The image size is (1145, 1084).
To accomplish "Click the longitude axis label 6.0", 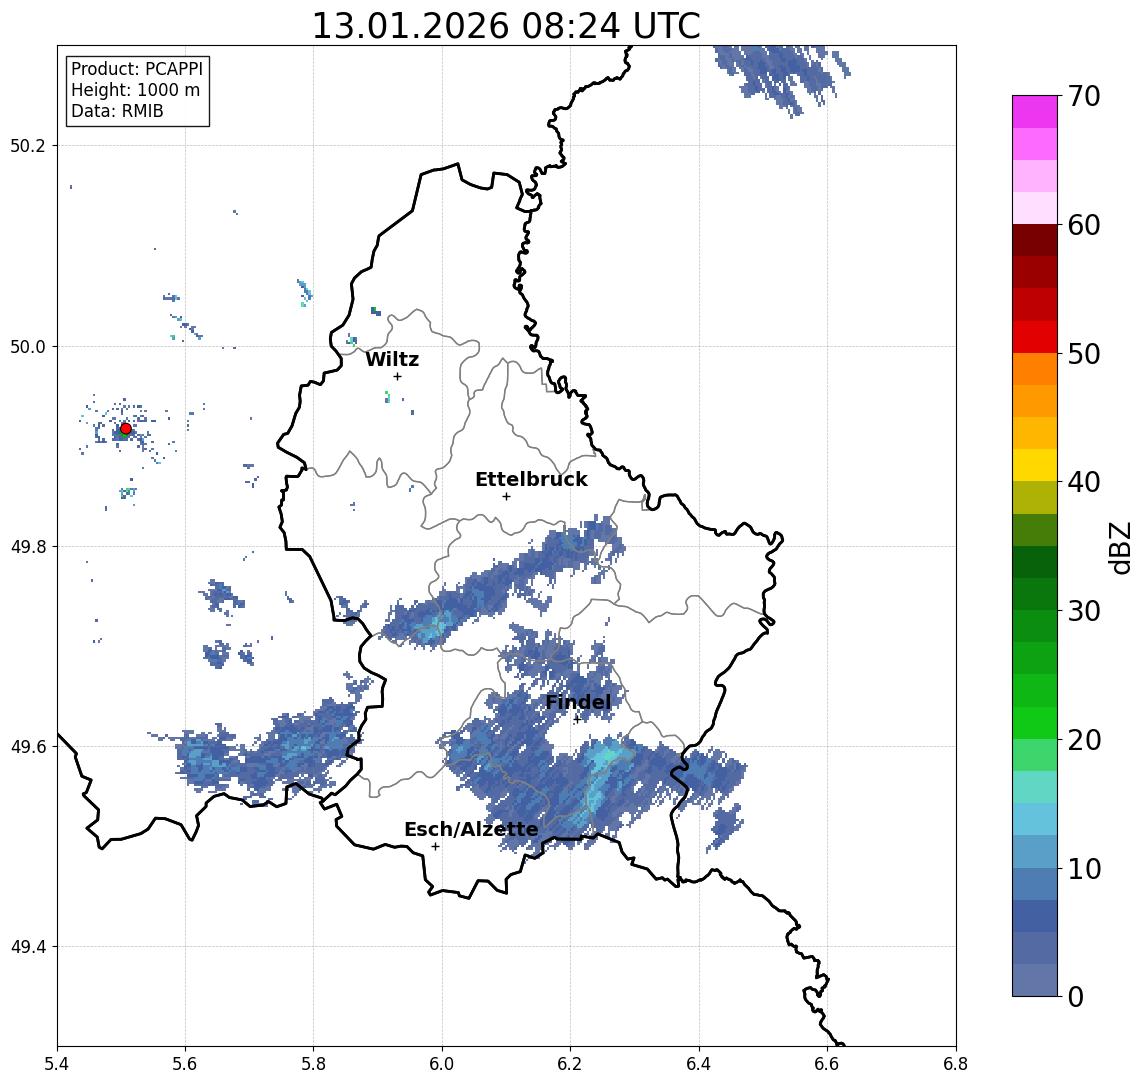I will [x=442, y=1064].
